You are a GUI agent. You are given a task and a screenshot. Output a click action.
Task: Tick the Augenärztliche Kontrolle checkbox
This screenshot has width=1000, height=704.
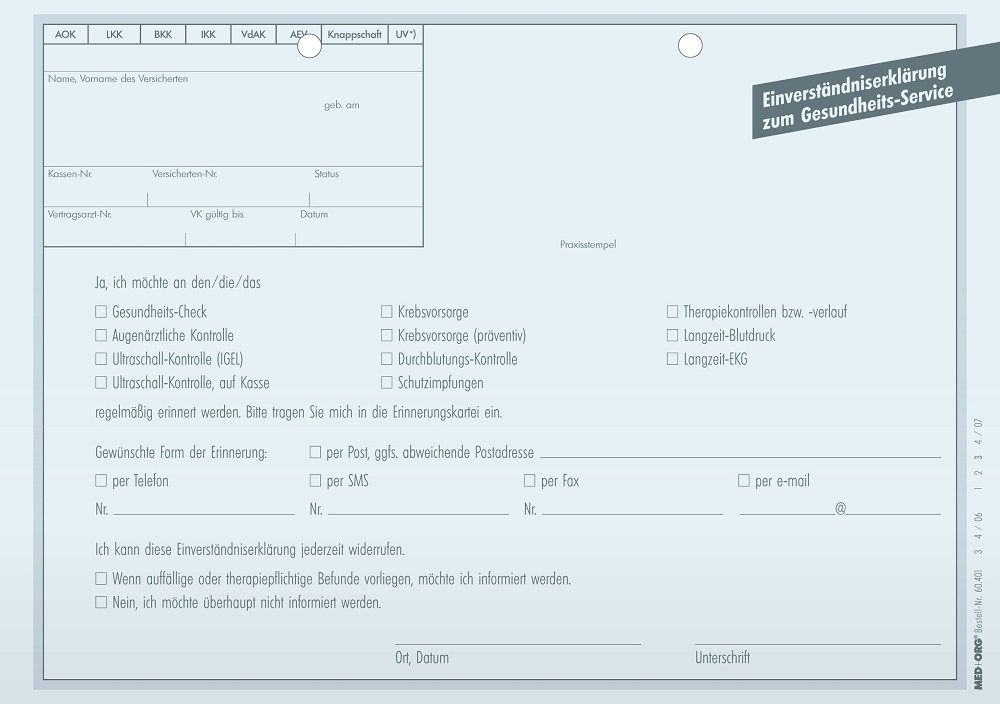[101, 335]
